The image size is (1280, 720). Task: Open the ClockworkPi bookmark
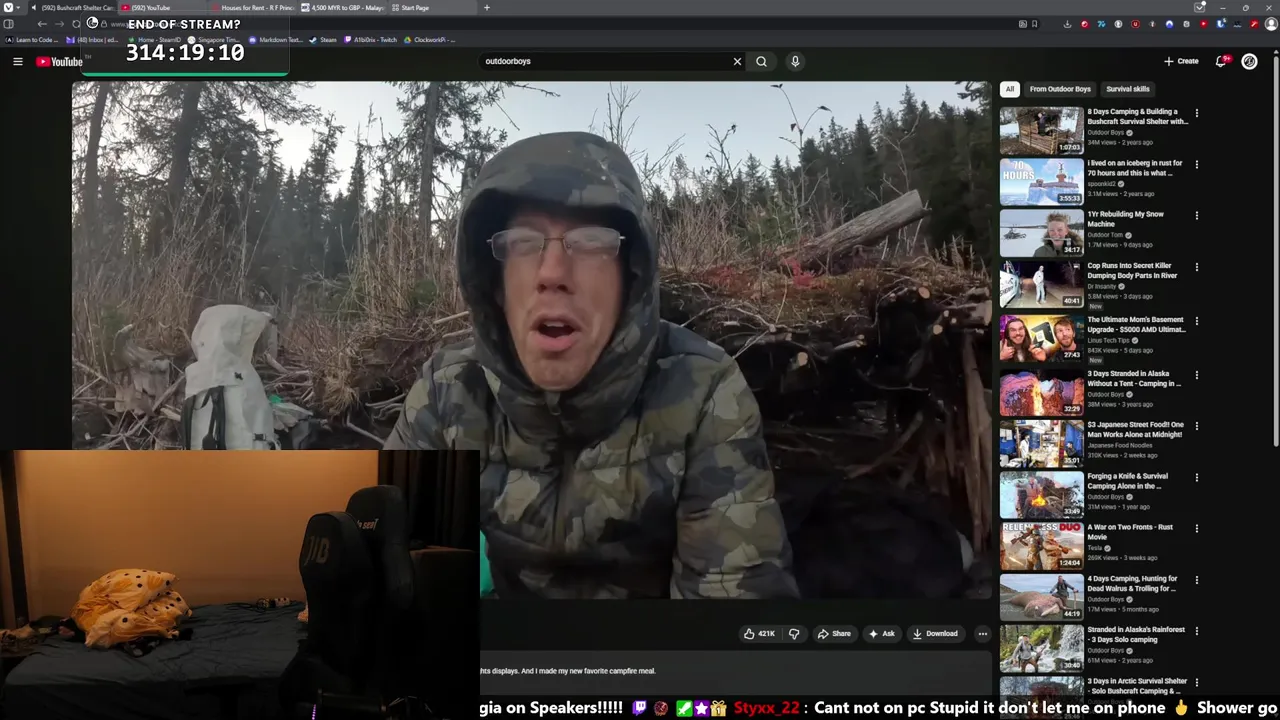pos(430,40)
